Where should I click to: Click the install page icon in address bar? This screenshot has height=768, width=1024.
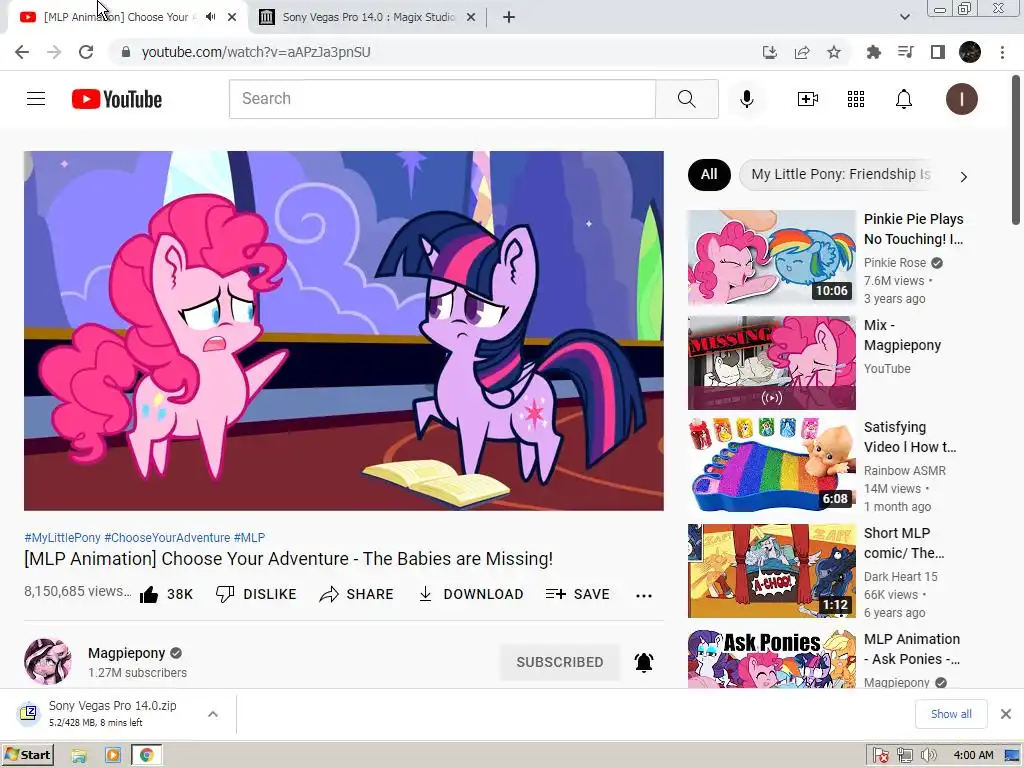tap(770, 52)
